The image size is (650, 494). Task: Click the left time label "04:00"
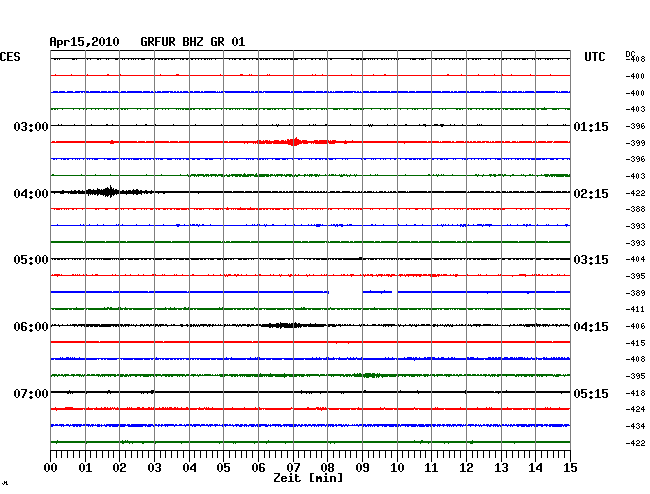31,194
